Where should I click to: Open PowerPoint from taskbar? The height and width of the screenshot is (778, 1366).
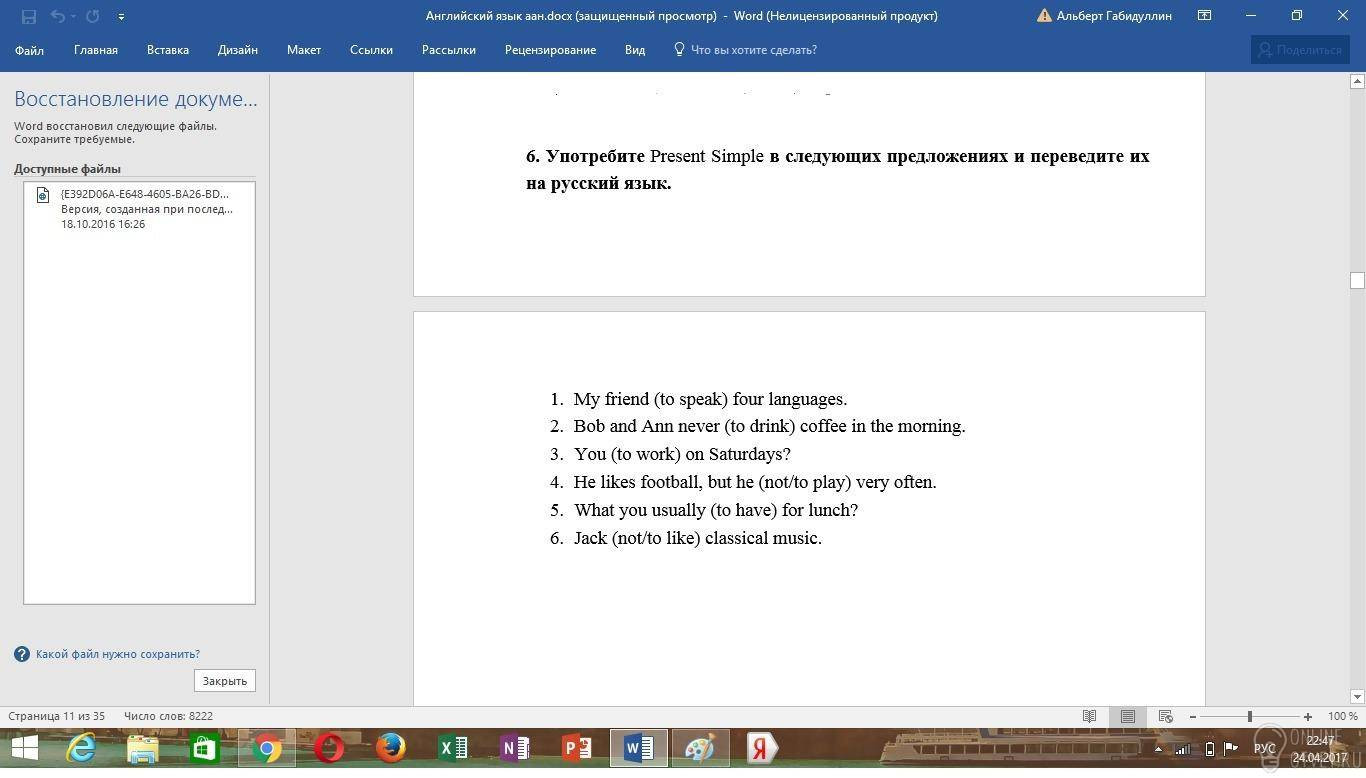pos(576,748)
